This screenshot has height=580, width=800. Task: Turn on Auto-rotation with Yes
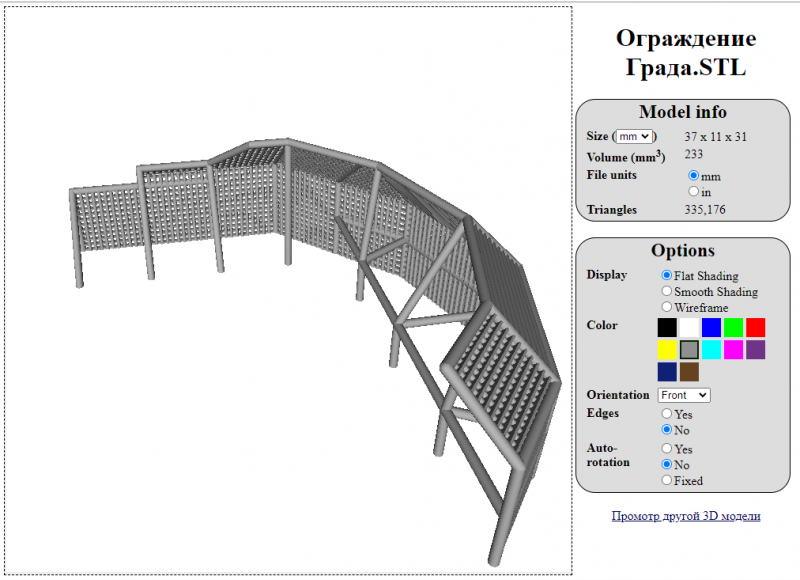click(667, 449)
